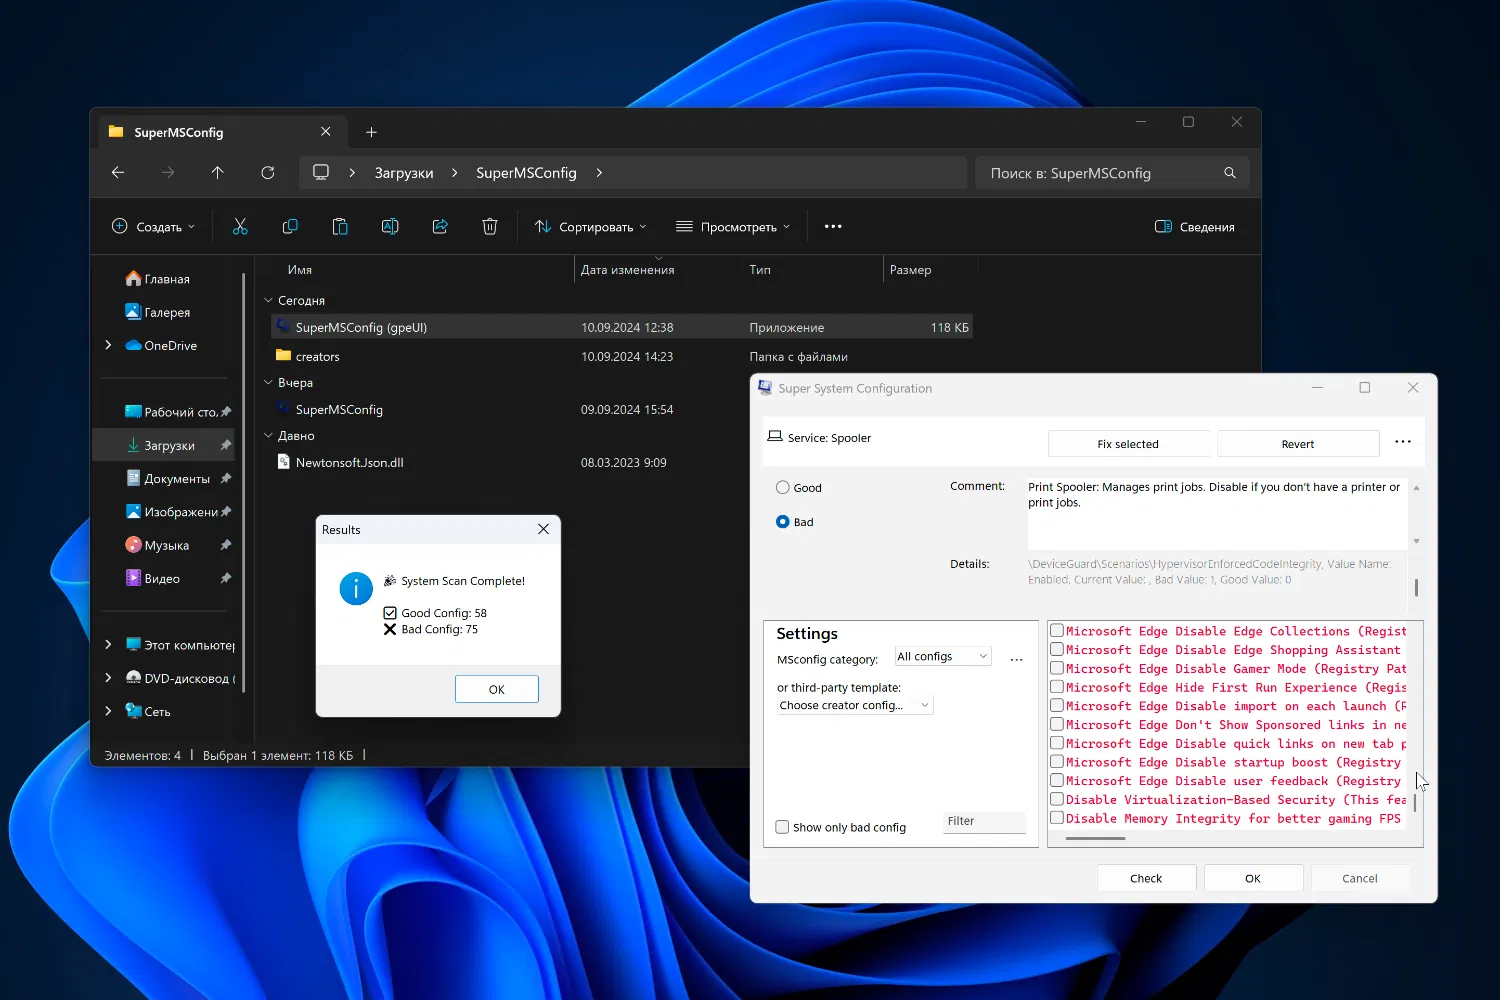Enable Show only bad config checkbox
Image resolution: width=1500 pixels, height=1000 pixels.
click(783, 827)
